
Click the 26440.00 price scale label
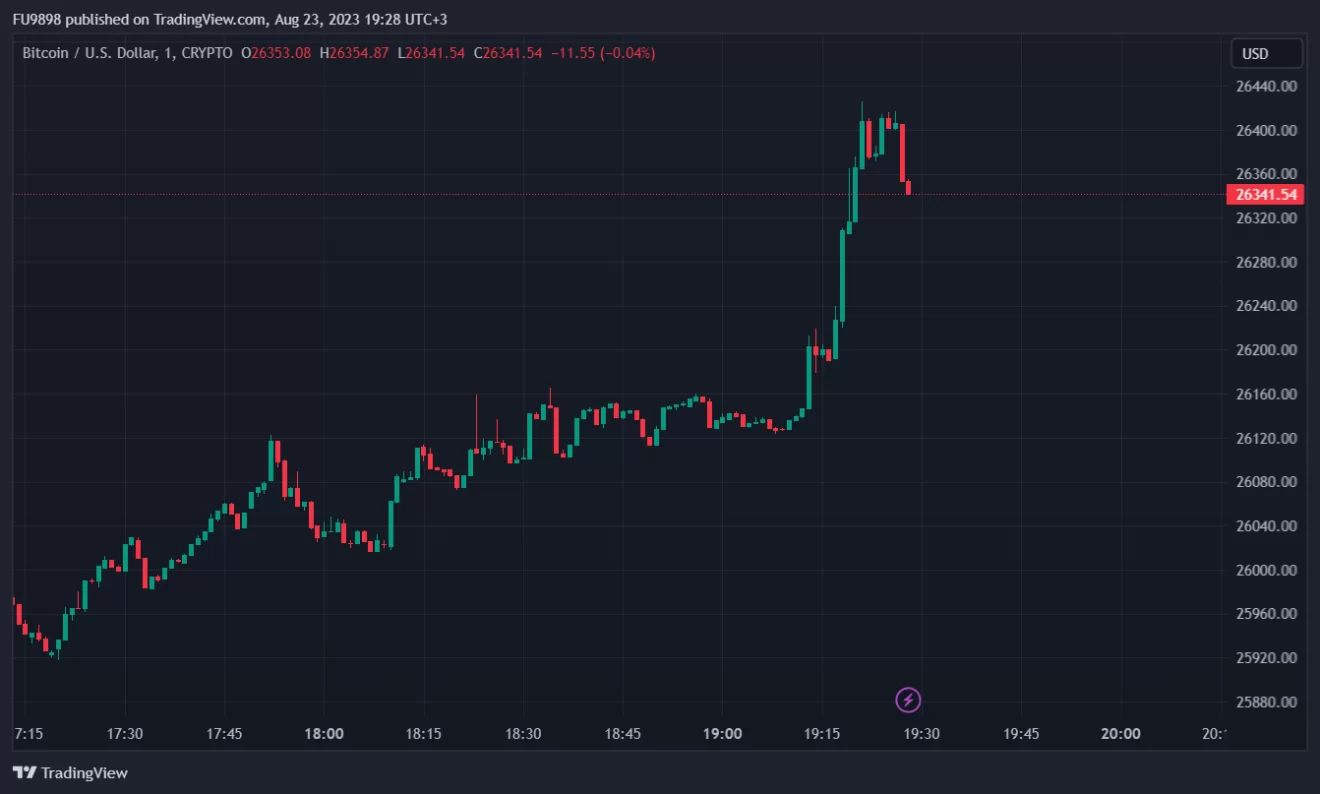[1266, 86]
